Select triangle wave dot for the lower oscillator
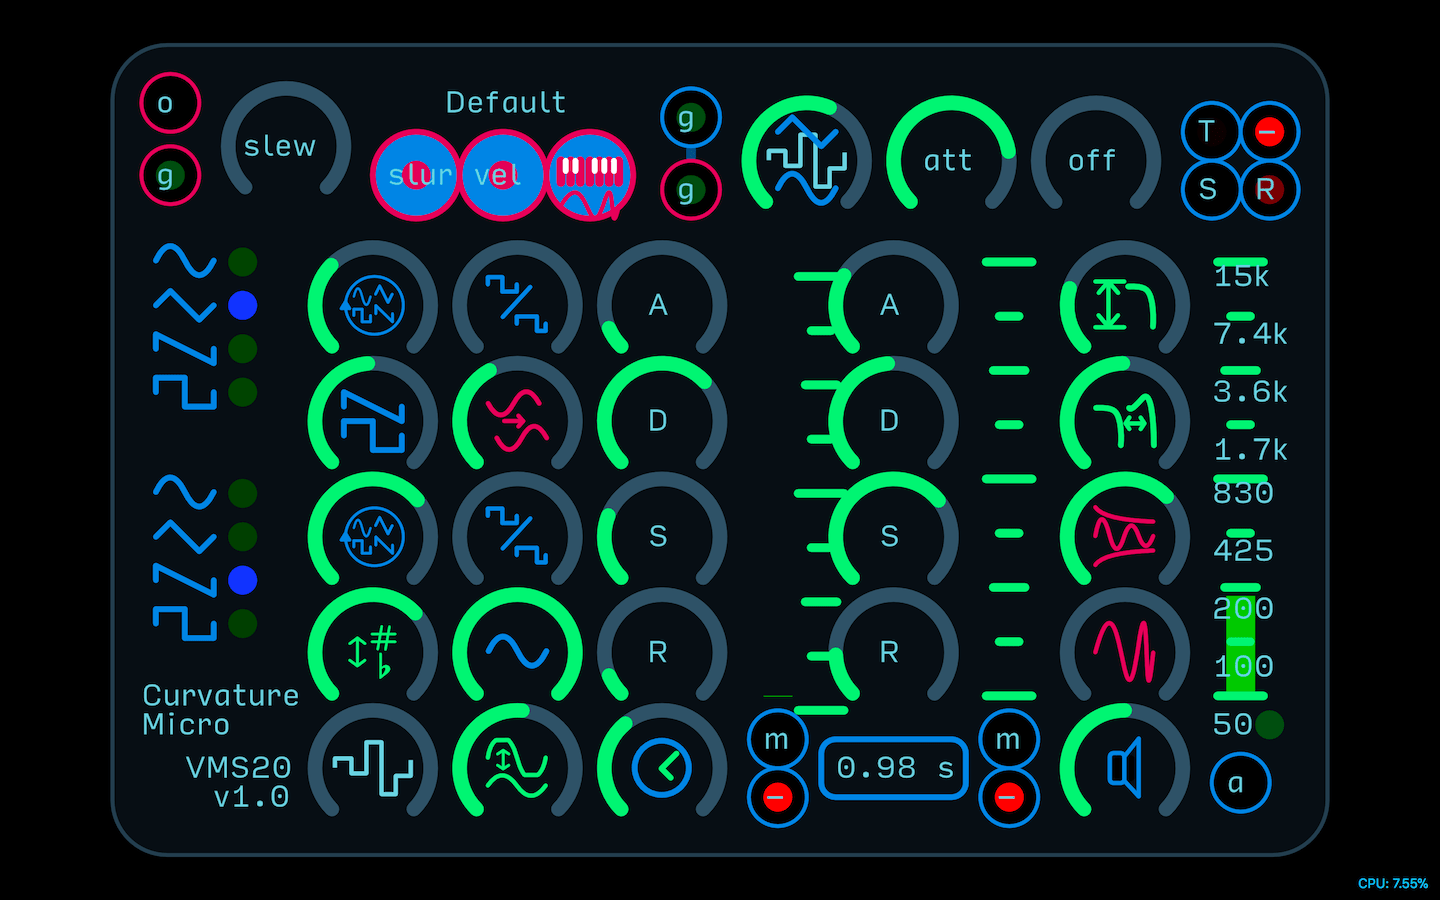 click(242, 537)
